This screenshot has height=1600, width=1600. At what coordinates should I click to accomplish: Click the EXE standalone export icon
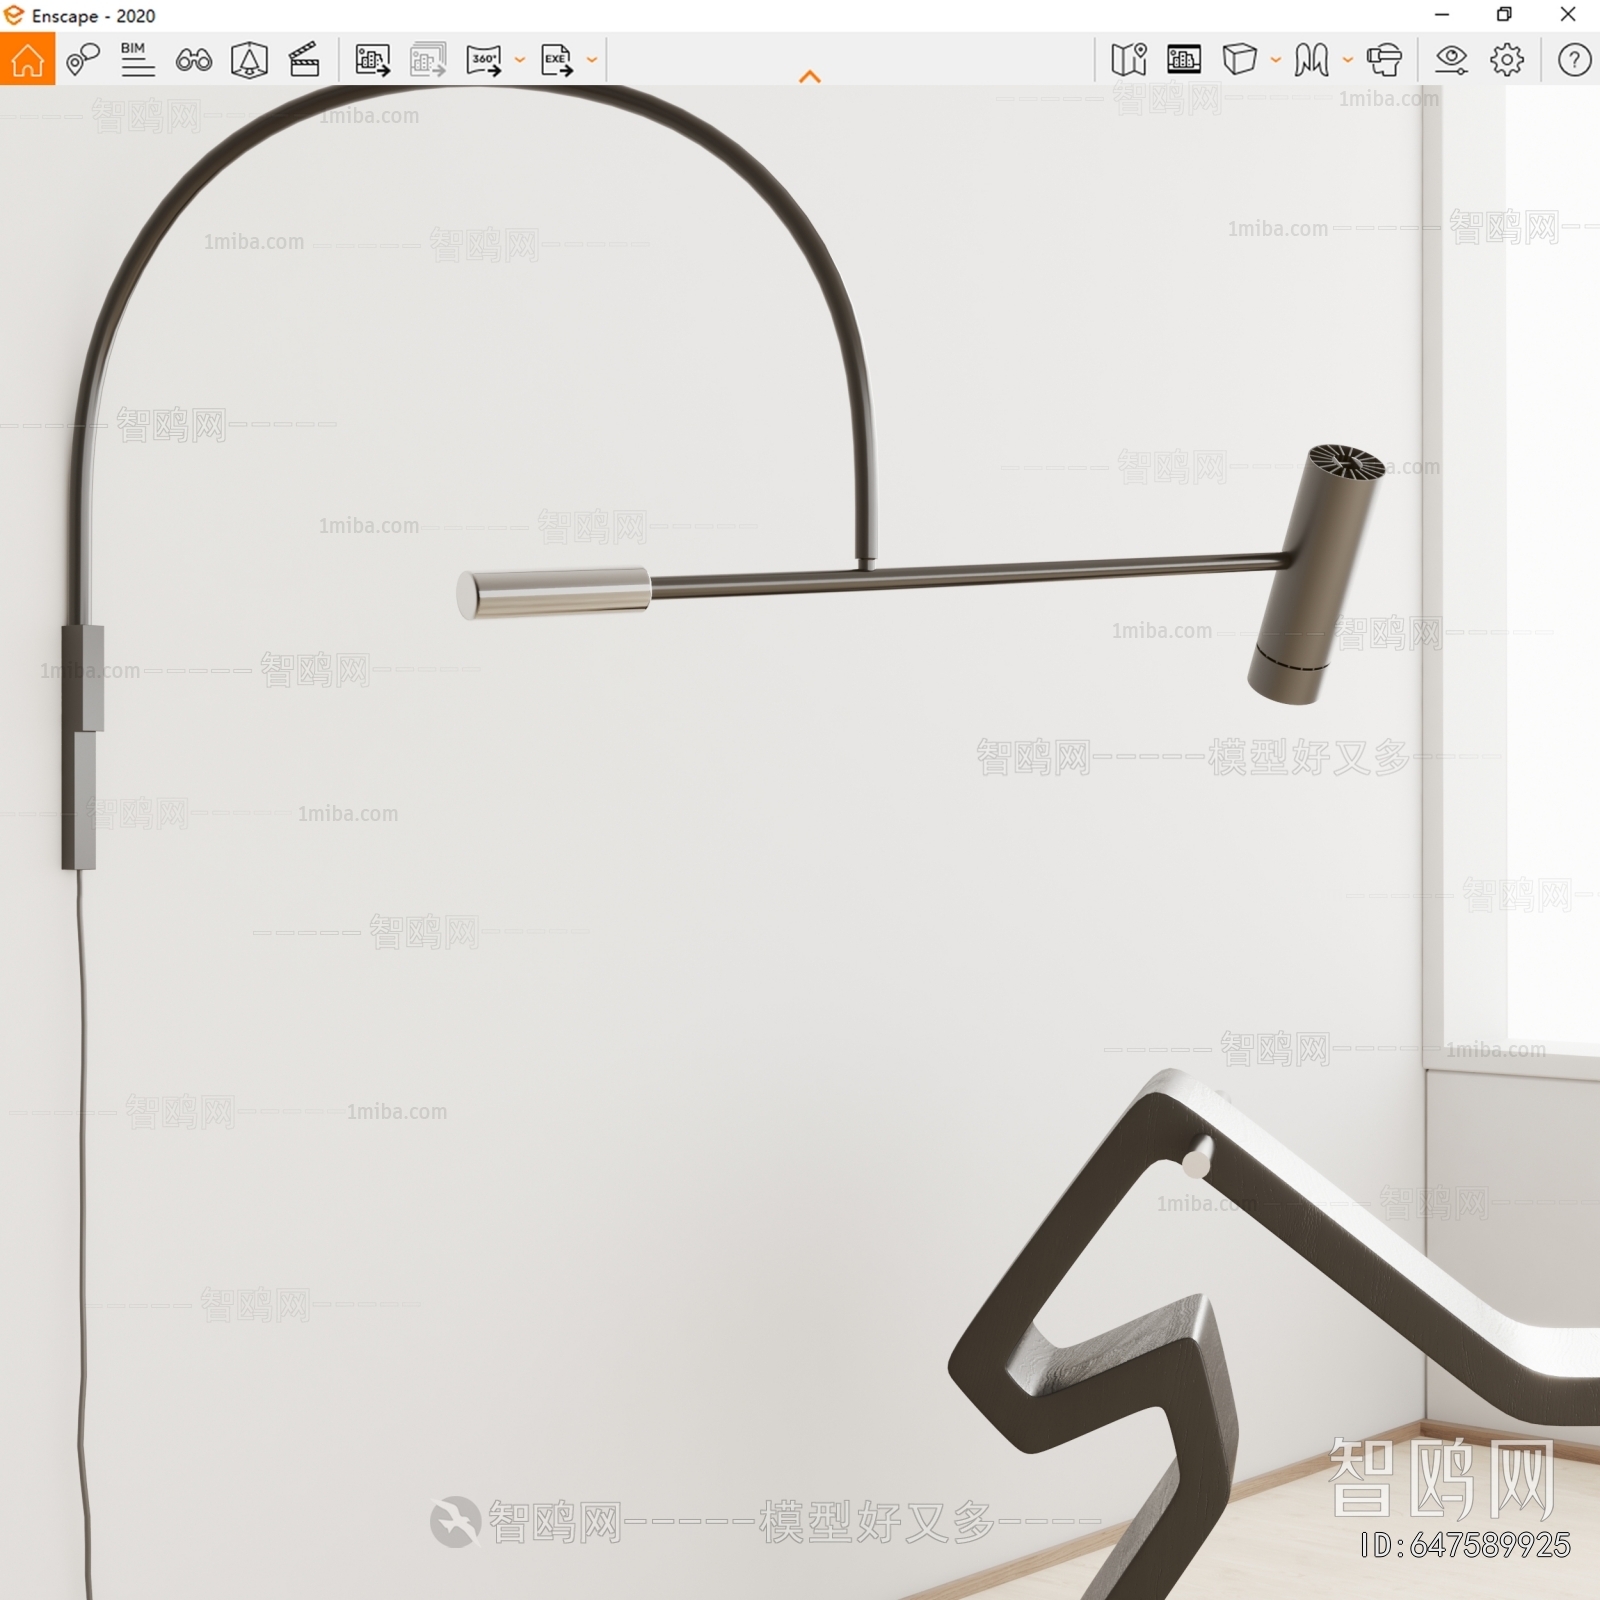point(557,60)
